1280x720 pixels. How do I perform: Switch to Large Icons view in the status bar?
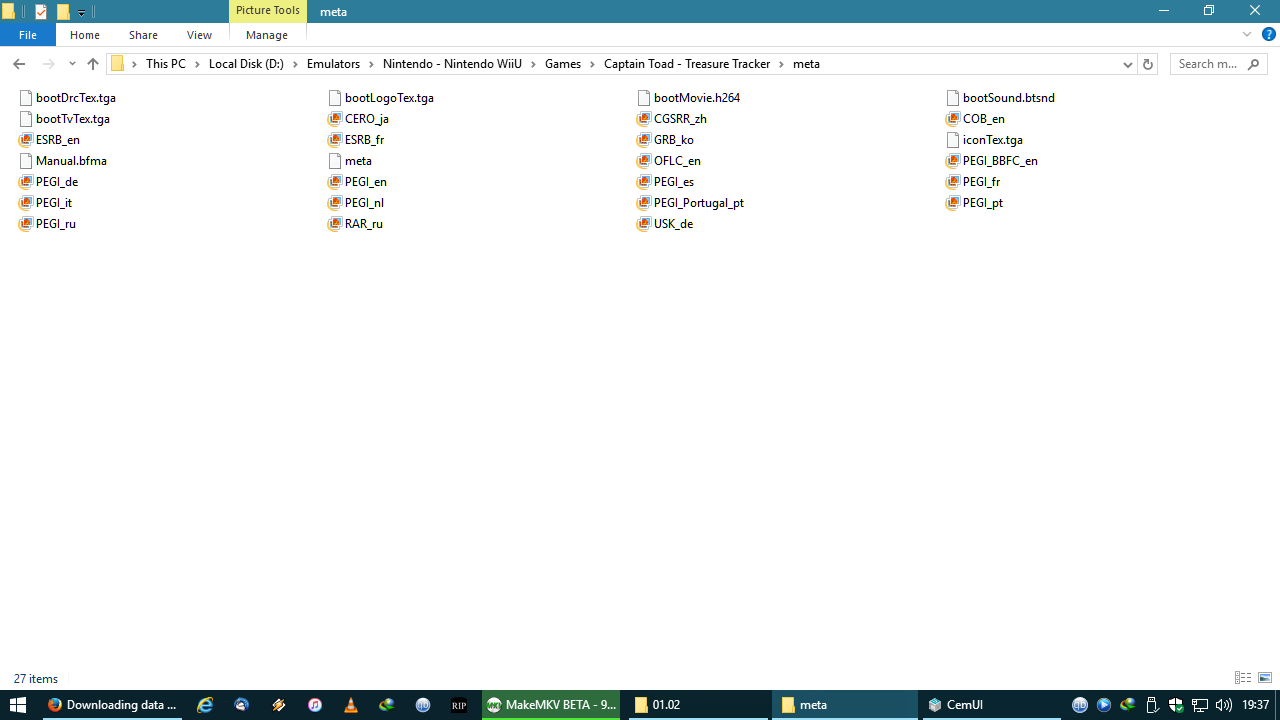click(x=1265, y=678)
